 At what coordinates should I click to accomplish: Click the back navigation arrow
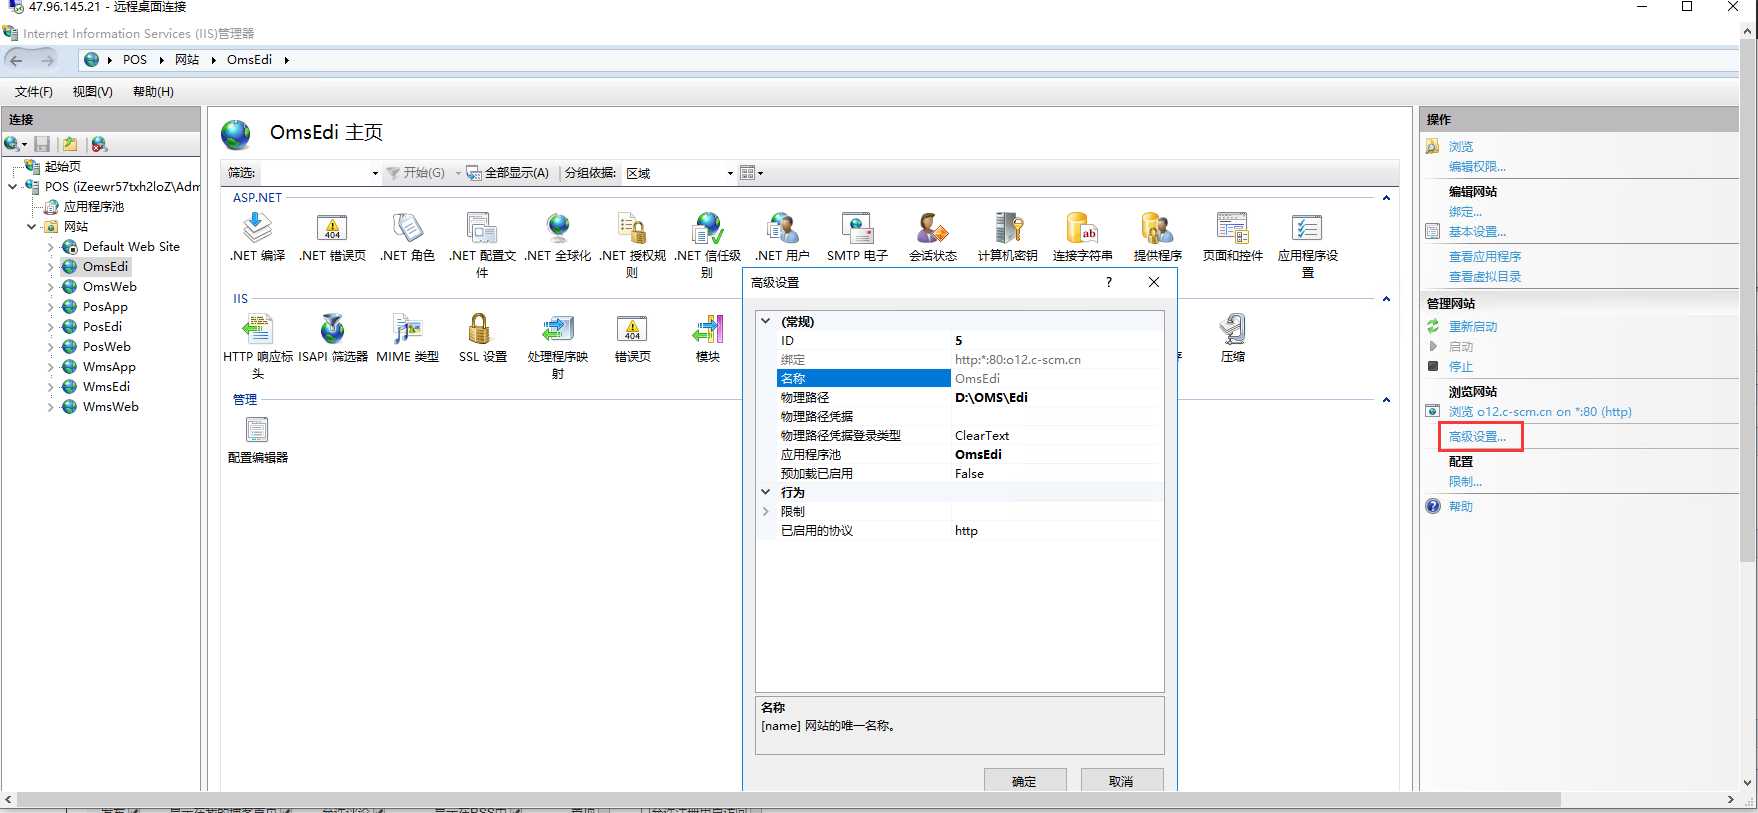16,60
